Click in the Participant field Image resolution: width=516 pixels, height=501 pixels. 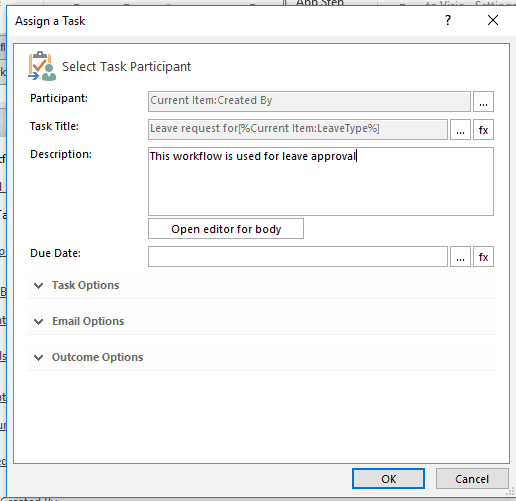pos(309,101)
